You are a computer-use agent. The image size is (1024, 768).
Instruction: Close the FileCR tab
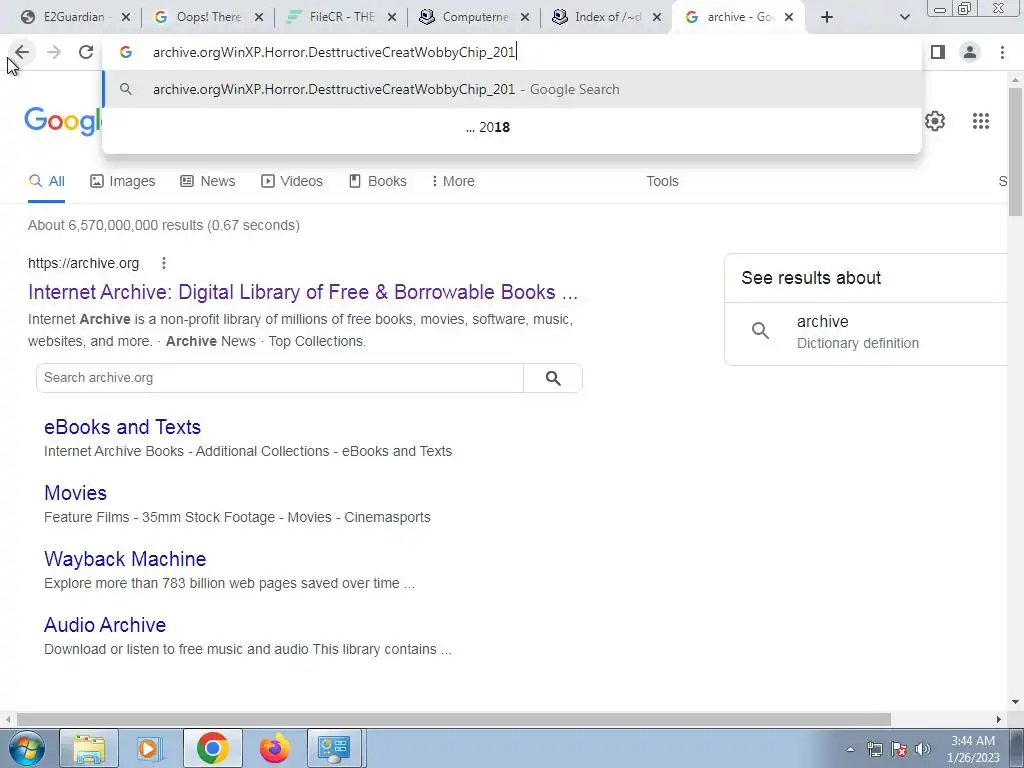[391, 18]
